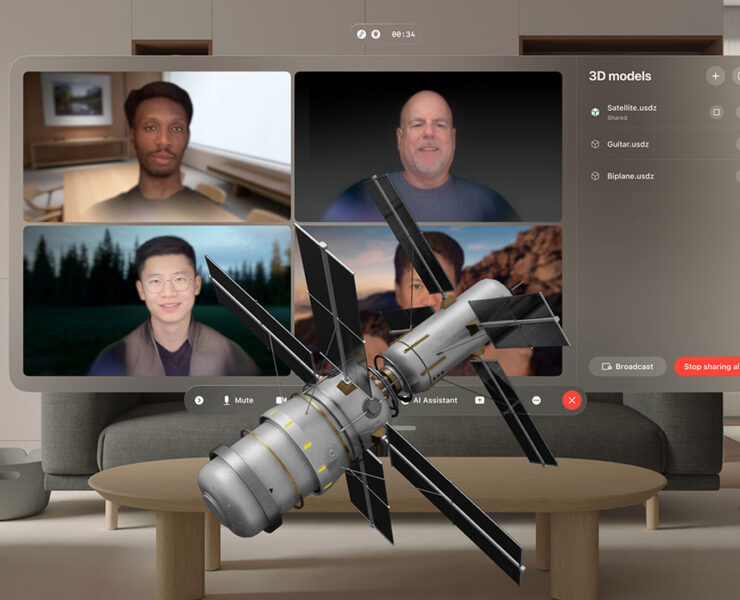Click the highlighted cube icon next to Satellite.usdz
Viewport: 740px width, 600px height.
pyautogui.click(x=595, y=112)
